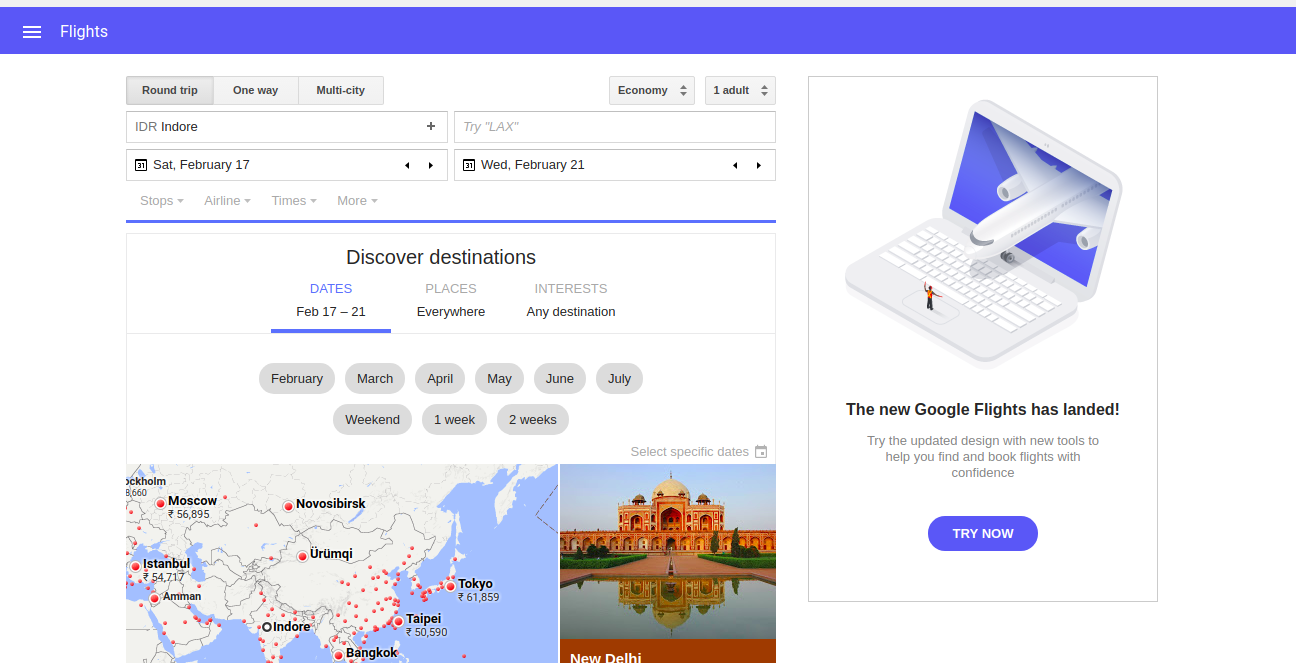1296x663 pixels.
Task: Open the New Delhi destination photo card
Action: 668,563
